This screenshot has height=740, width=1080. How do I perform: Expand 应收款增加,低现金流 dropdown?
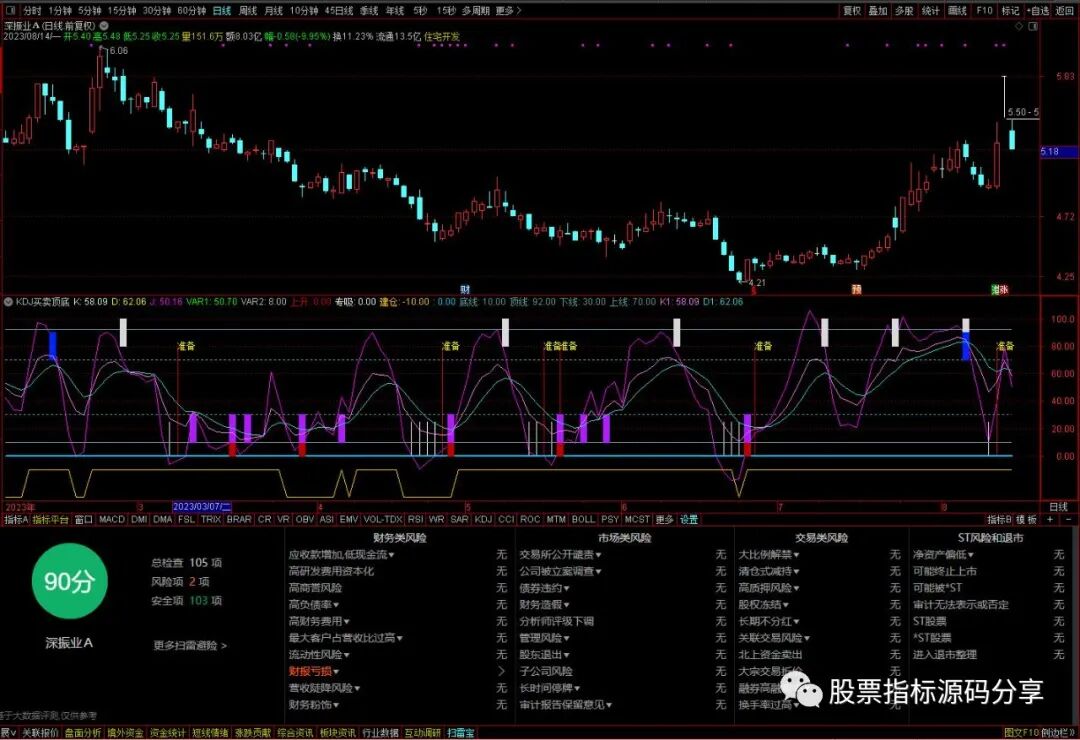342,555
